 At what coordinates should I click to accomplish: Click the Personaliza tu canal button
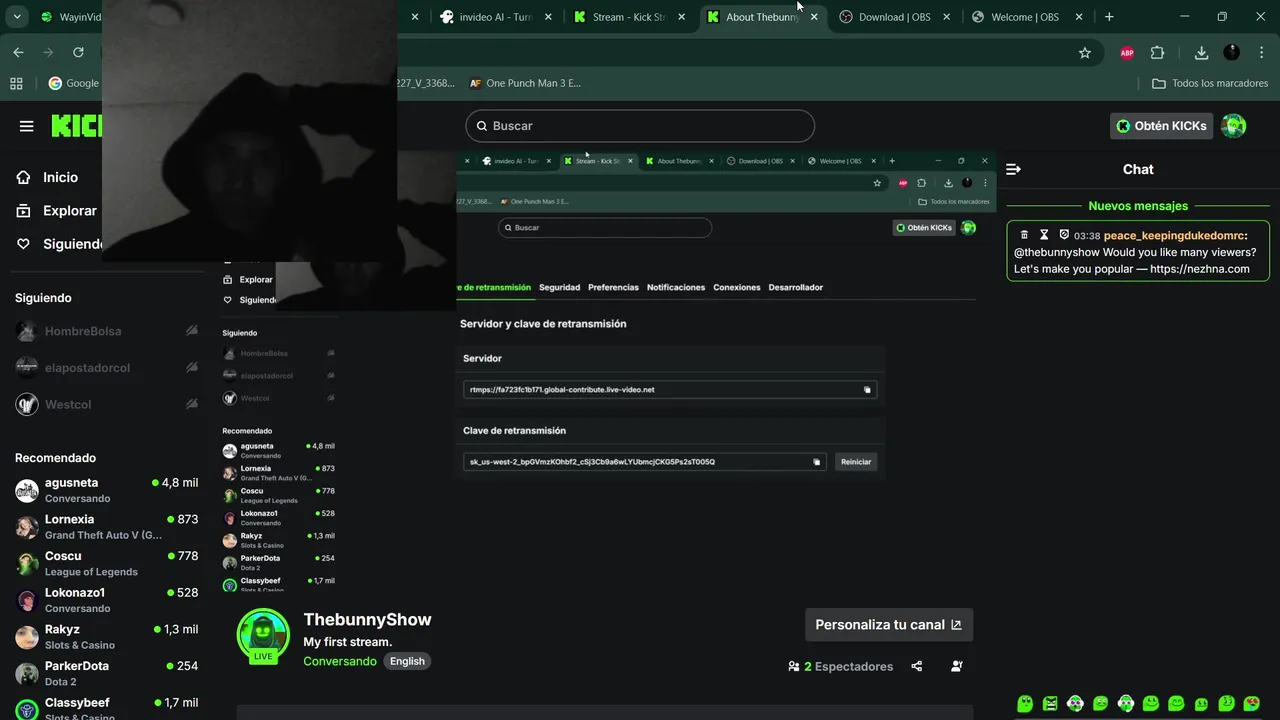click(889, 625)
